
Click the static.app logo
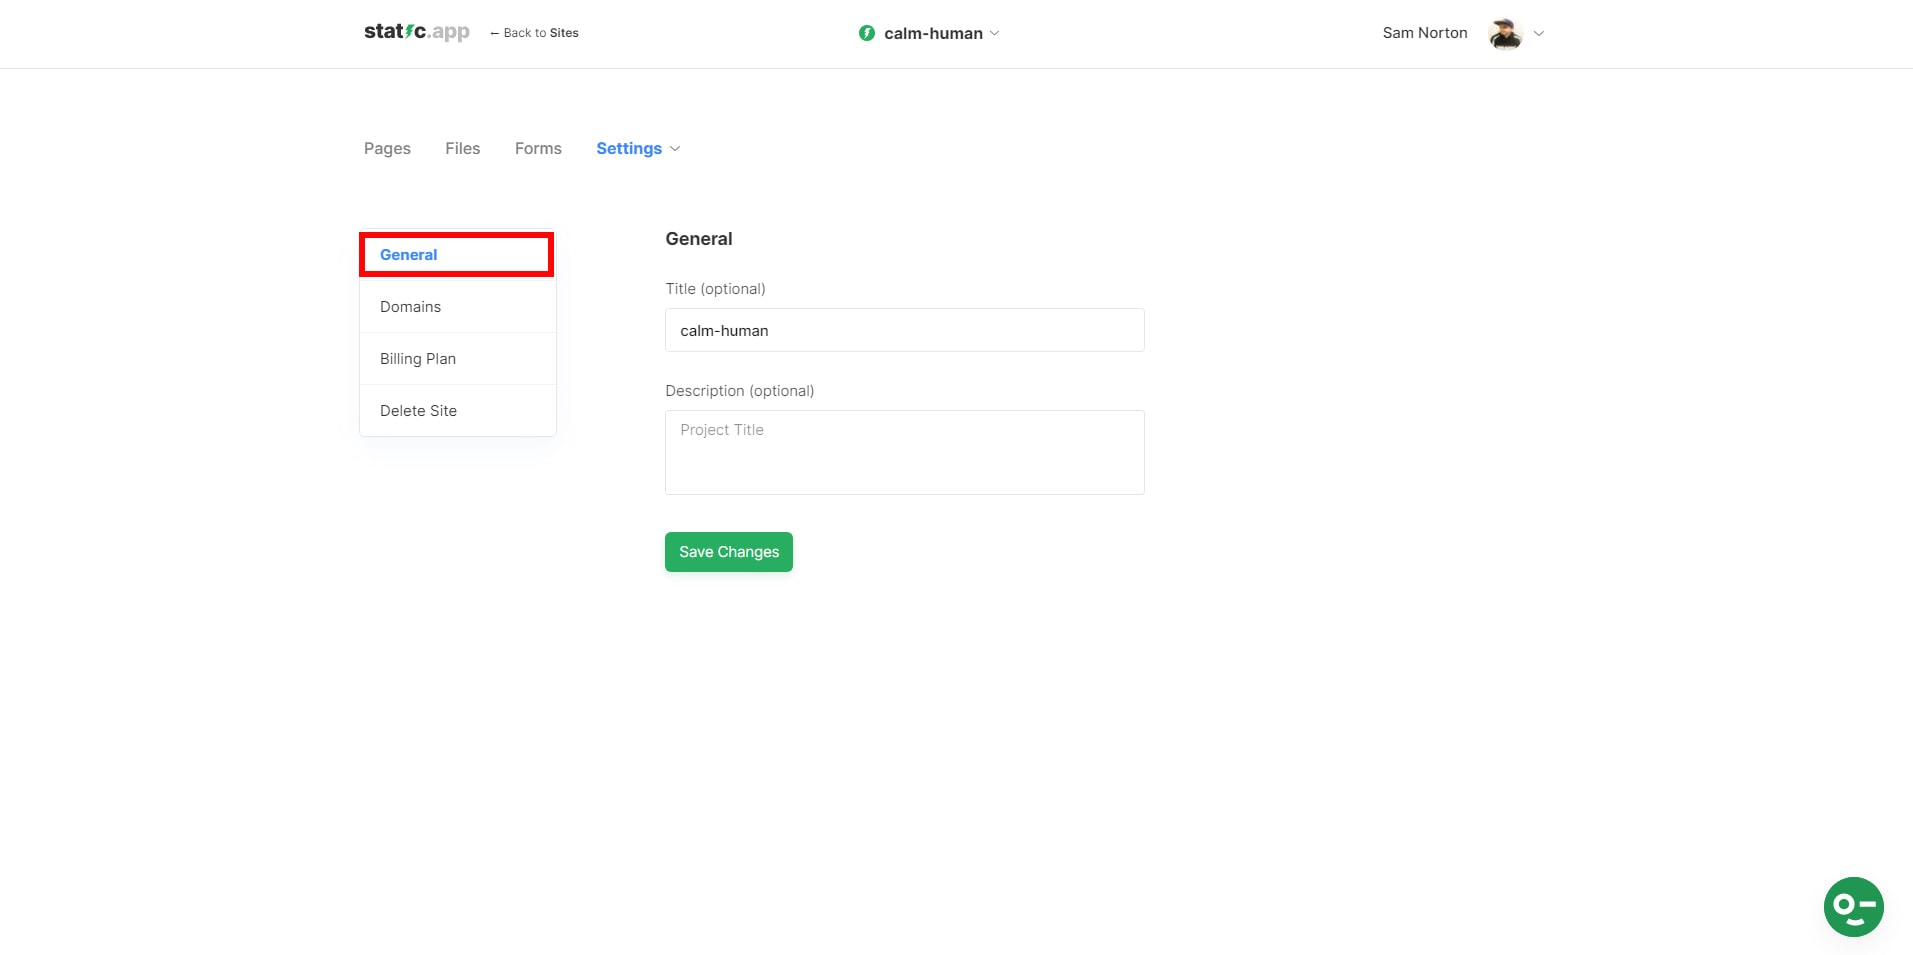[x=416, y=31]
